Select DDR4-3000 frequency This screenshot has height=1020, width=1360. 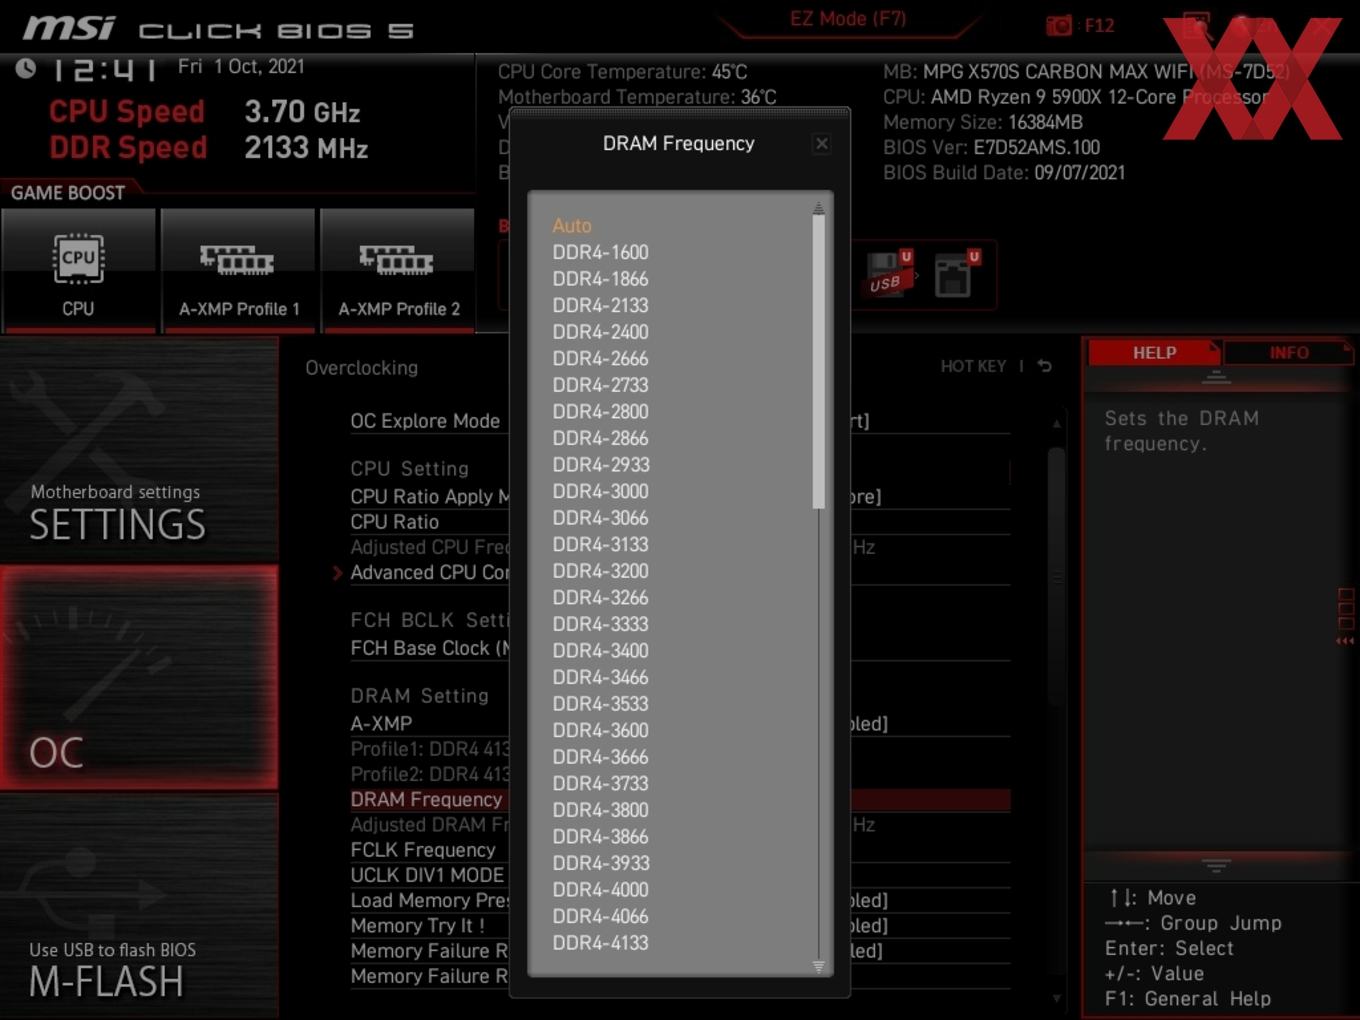point(600,492)
